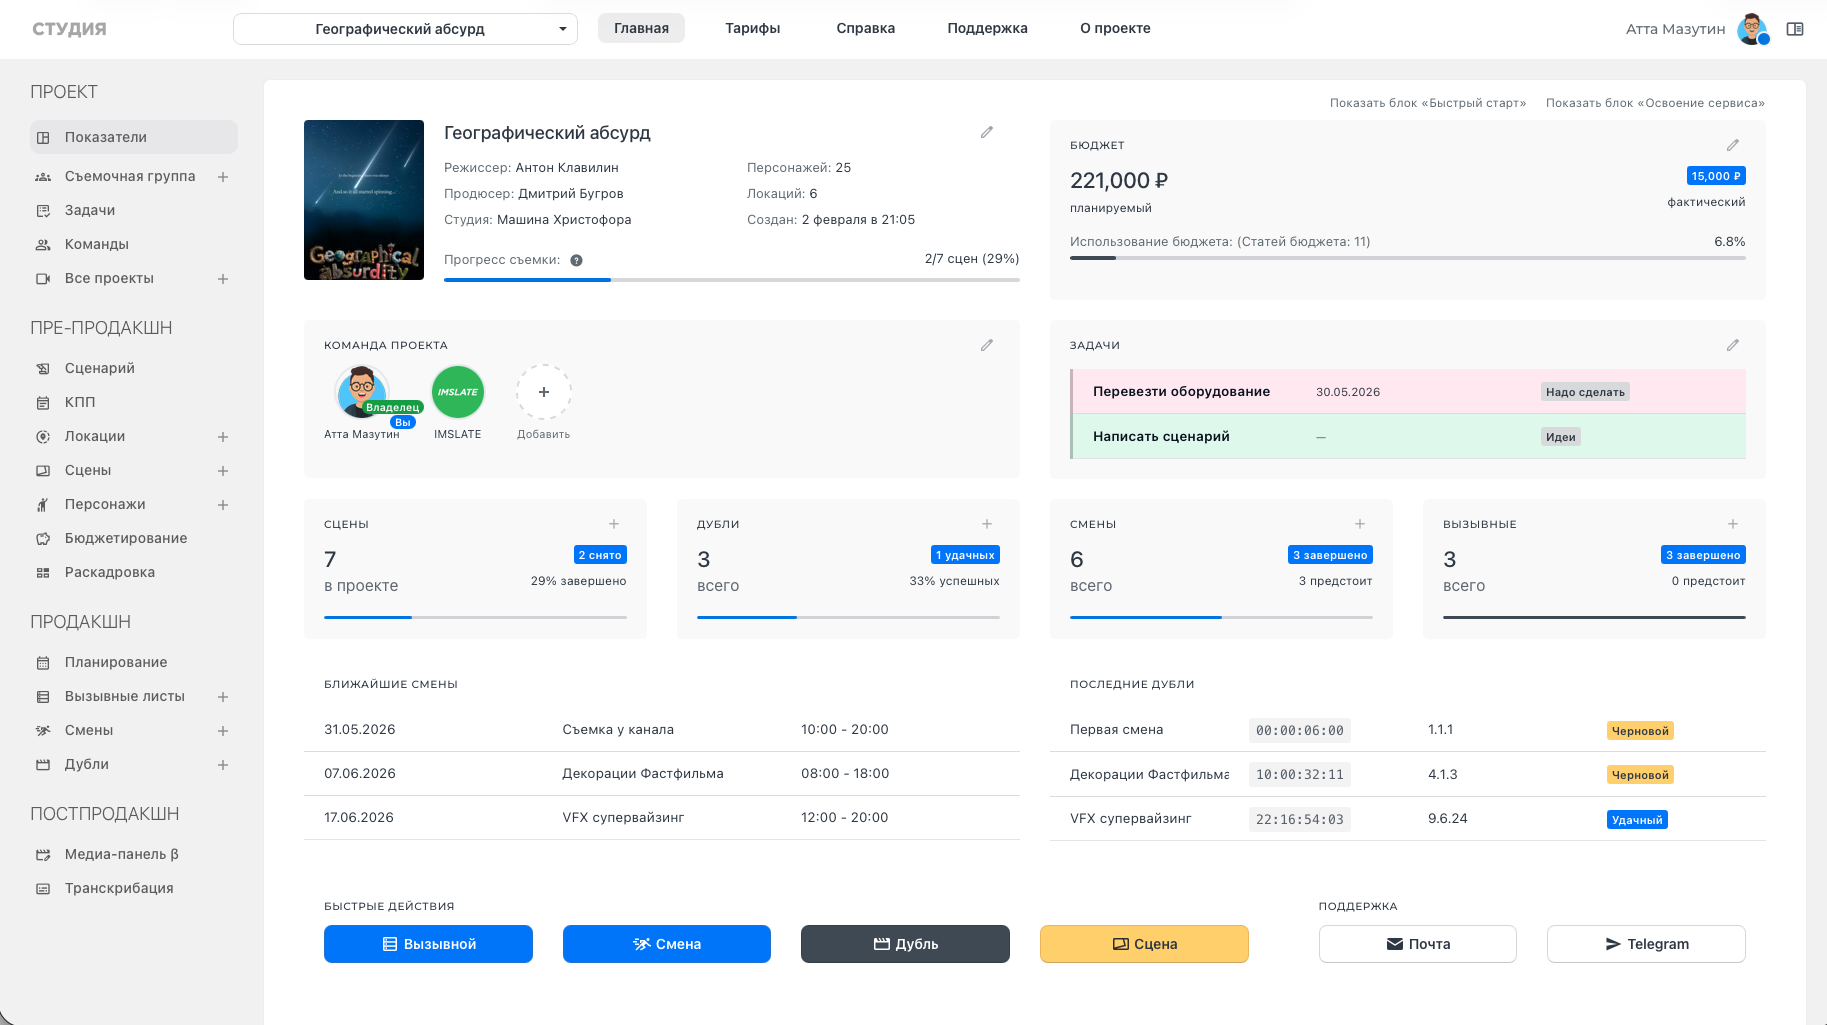Screen dimensions: 1827x1025
Task: Create call sheet with Вызывной button
Action: (x=428, y=944)
